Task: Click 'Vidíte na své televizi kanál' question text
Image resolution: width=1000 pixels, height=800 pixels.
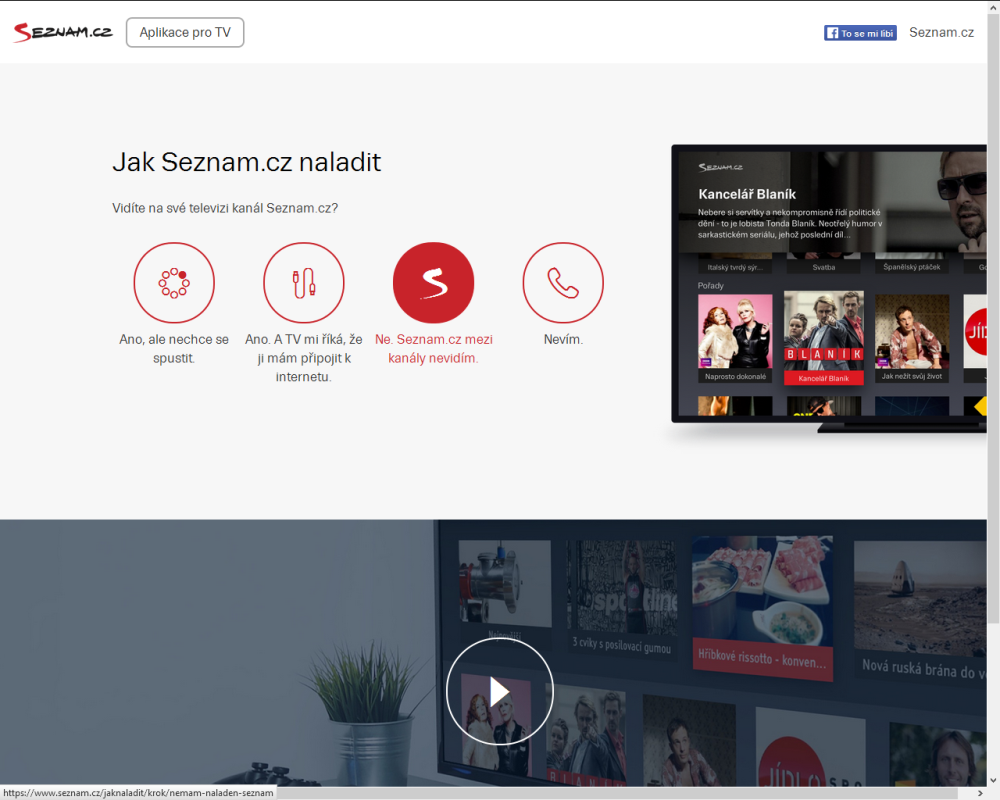Action: (x=225, y=208)
